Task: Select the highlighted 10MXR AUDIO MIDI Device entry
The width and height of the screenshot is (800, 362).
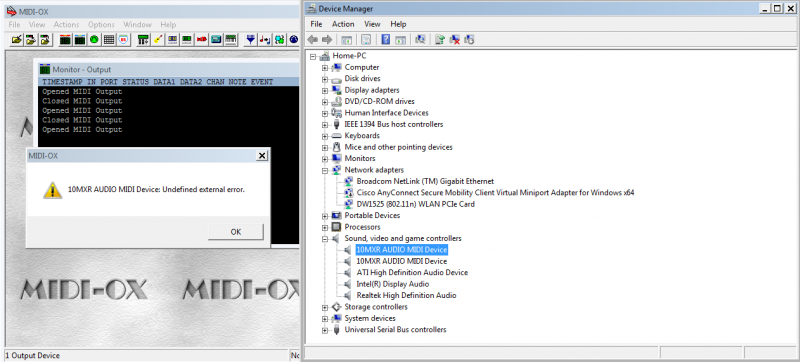Action: click(402, 250)
